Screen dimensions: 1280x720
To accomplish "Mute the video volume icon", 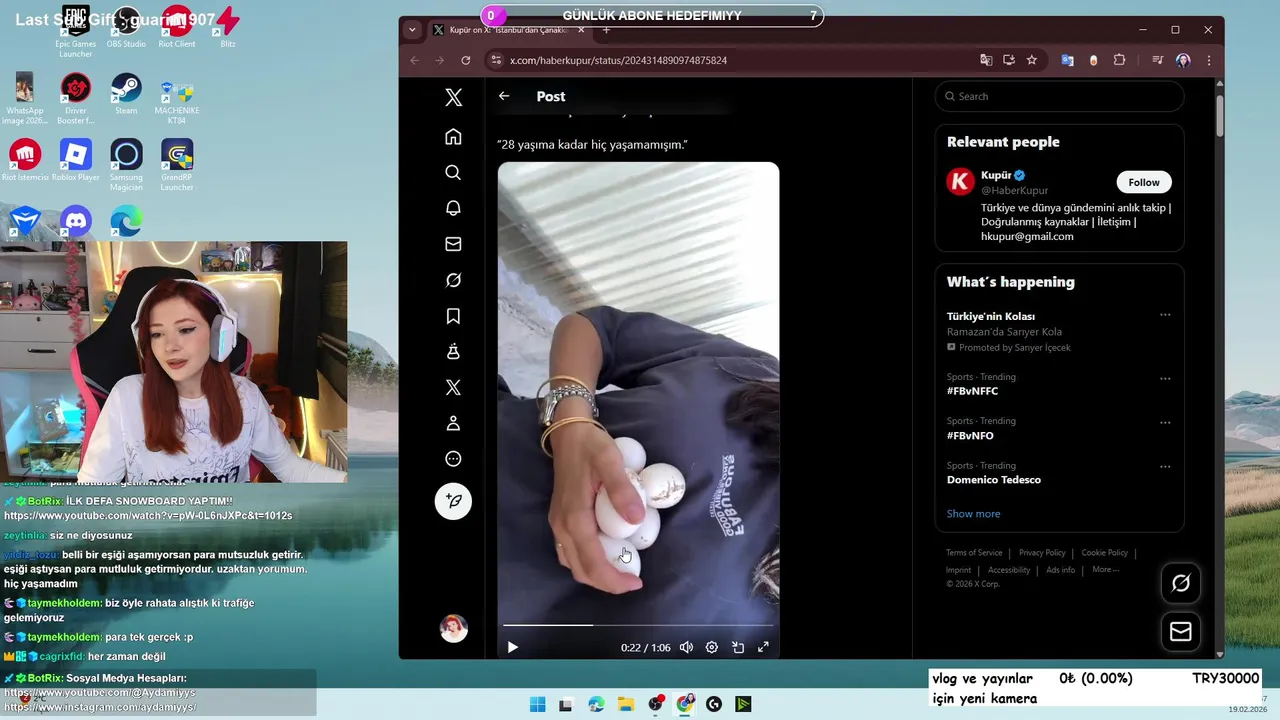I will (686, 647).
